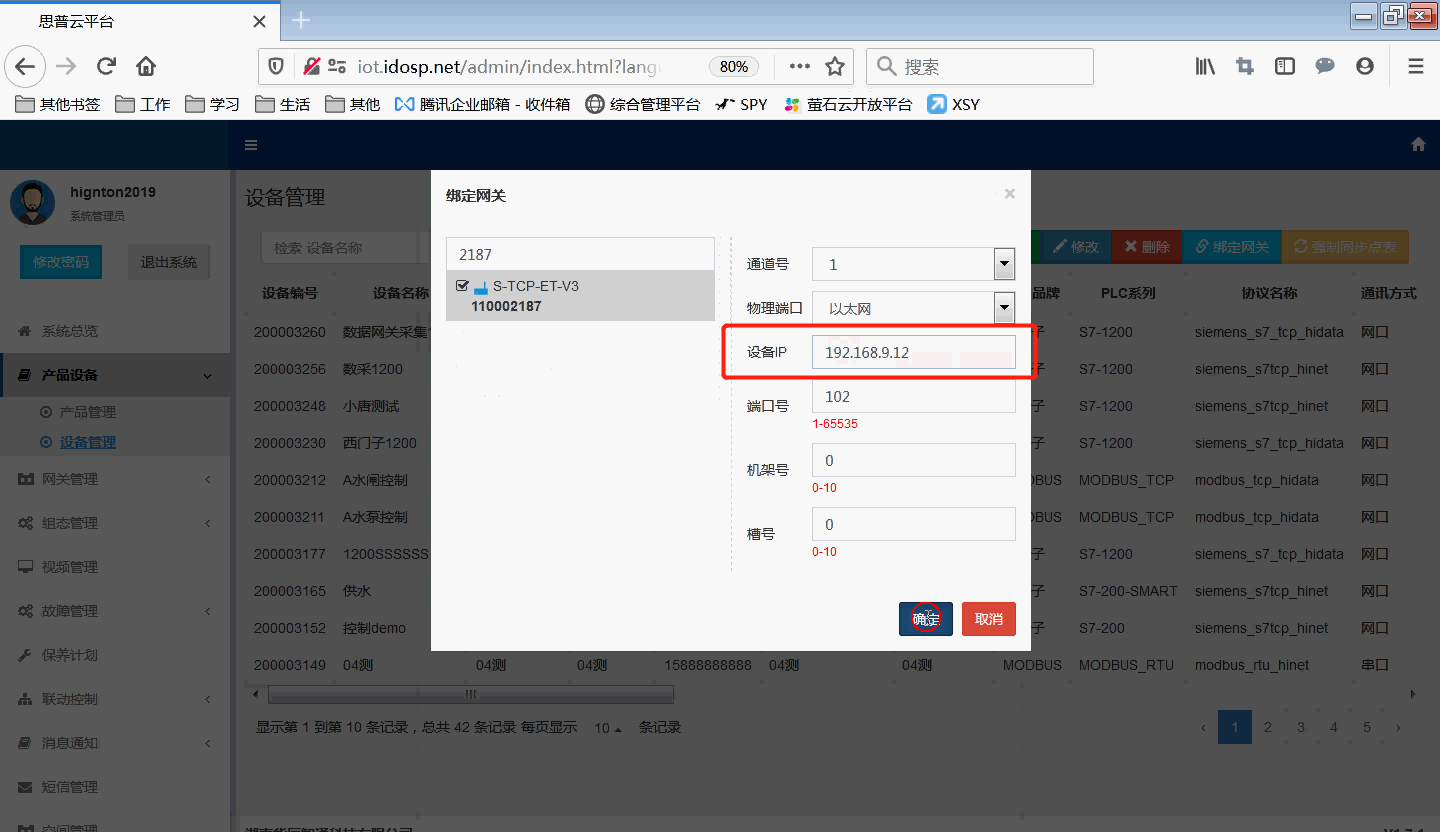
Task: Confirm binding with the 确定 button
Action: (x=926, y=618)
